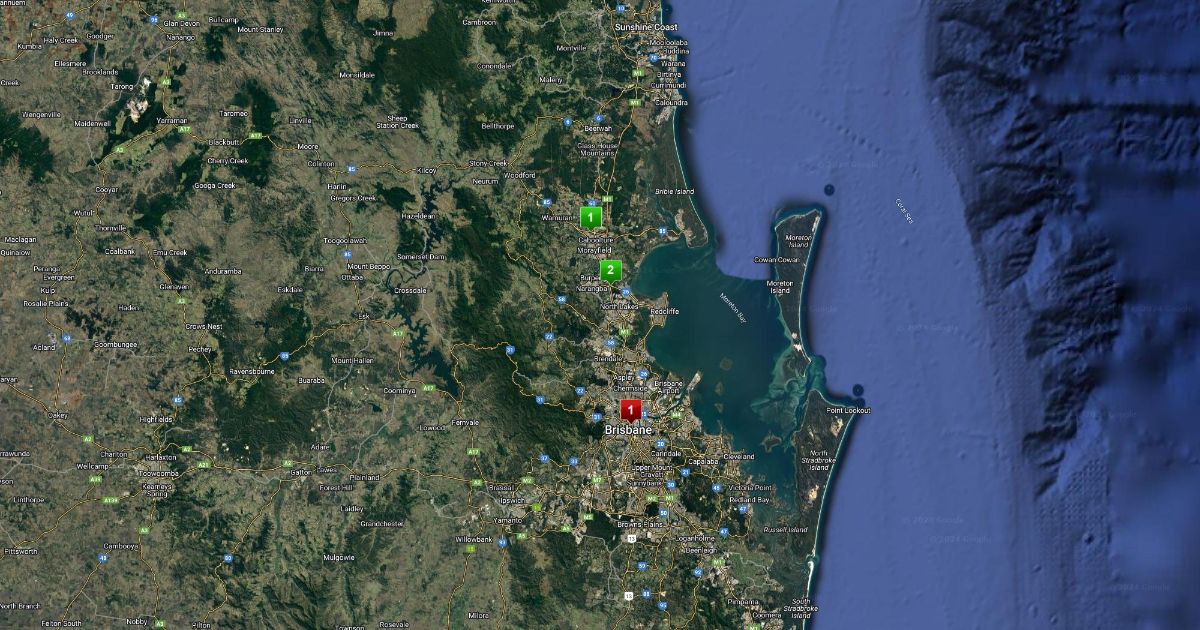The height and width of the screenshot is (630, 1200).
Task: Click the Conondale label
Action: (494, 66)
